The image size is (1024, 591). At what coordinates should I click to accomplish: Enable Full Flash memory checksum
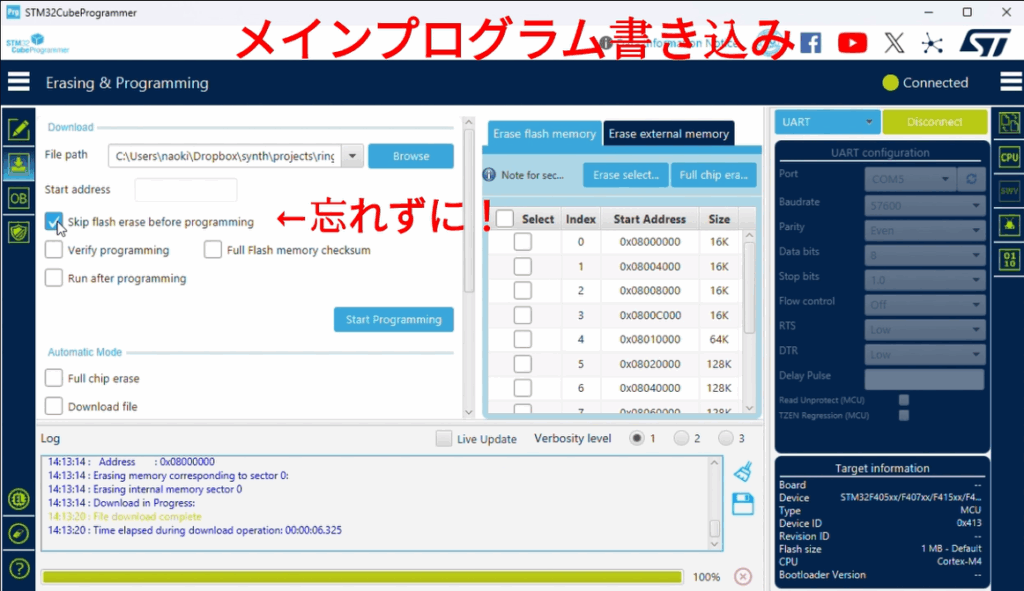(x=213, y=250)
